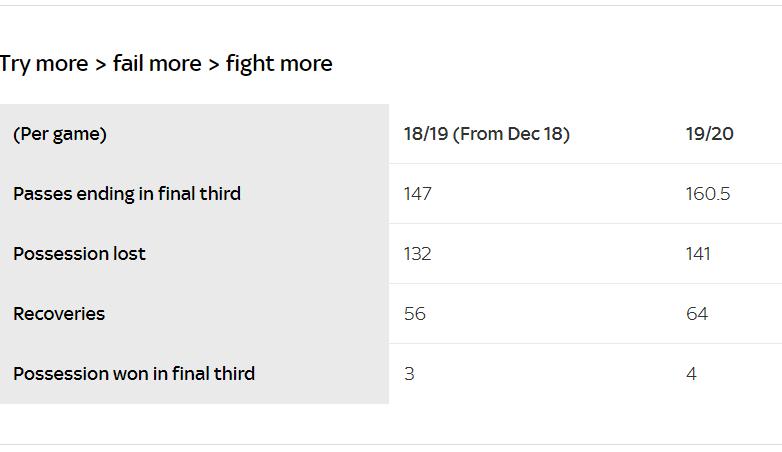Click the 160.5 passes value
Image resolution: width=782 pixels, height=452 pixels.
708,194
